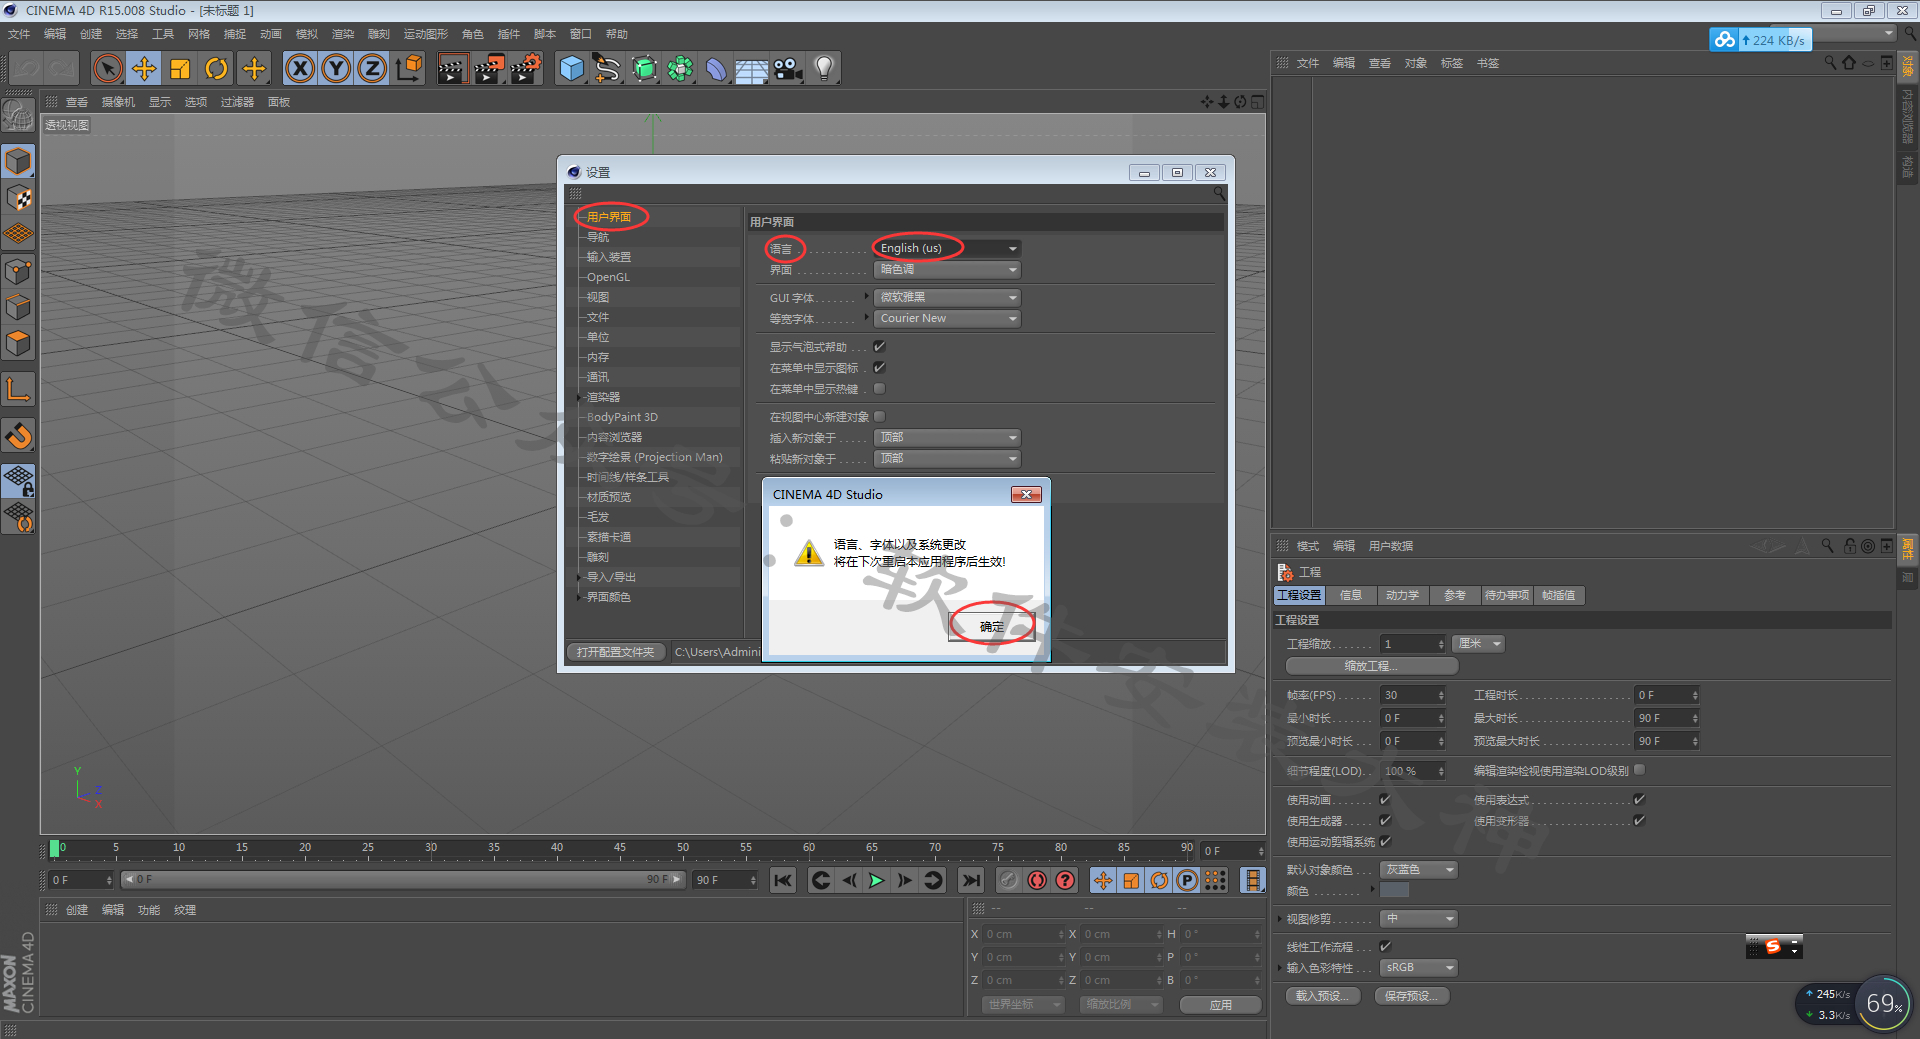Image resolution: width=1920 pixels, height=1039 pixels.
Task: Toggle 线性工作流程 checkbox
Action: pos(1385,946)
